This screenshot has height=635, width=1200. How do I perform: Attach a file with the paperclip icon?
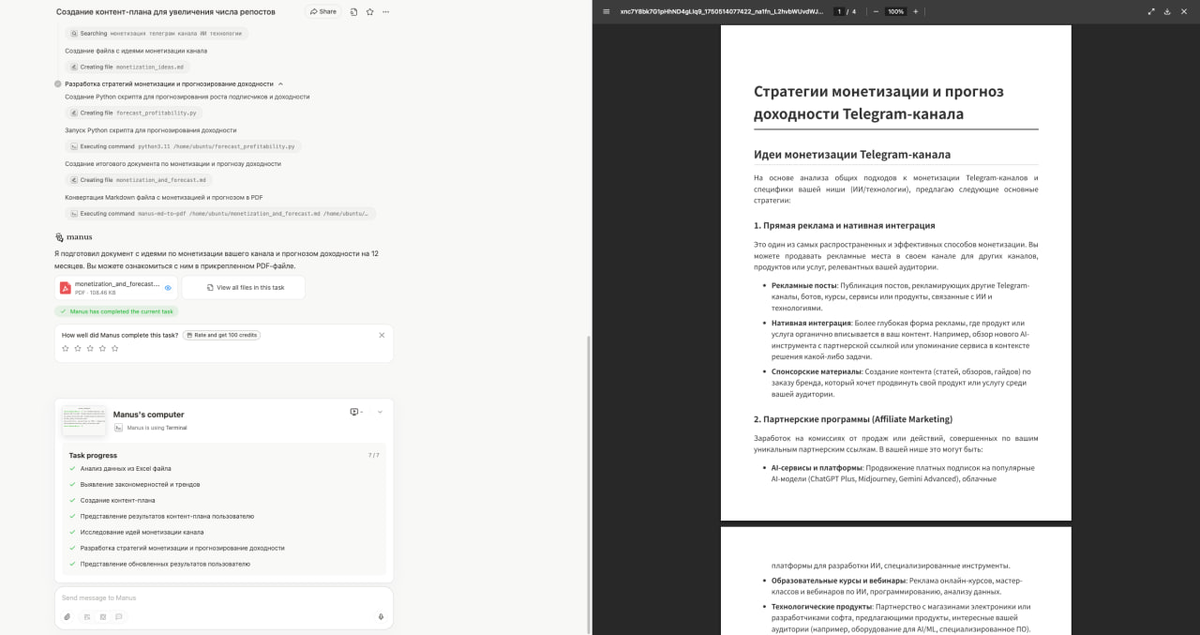click(x=68, y=617)
